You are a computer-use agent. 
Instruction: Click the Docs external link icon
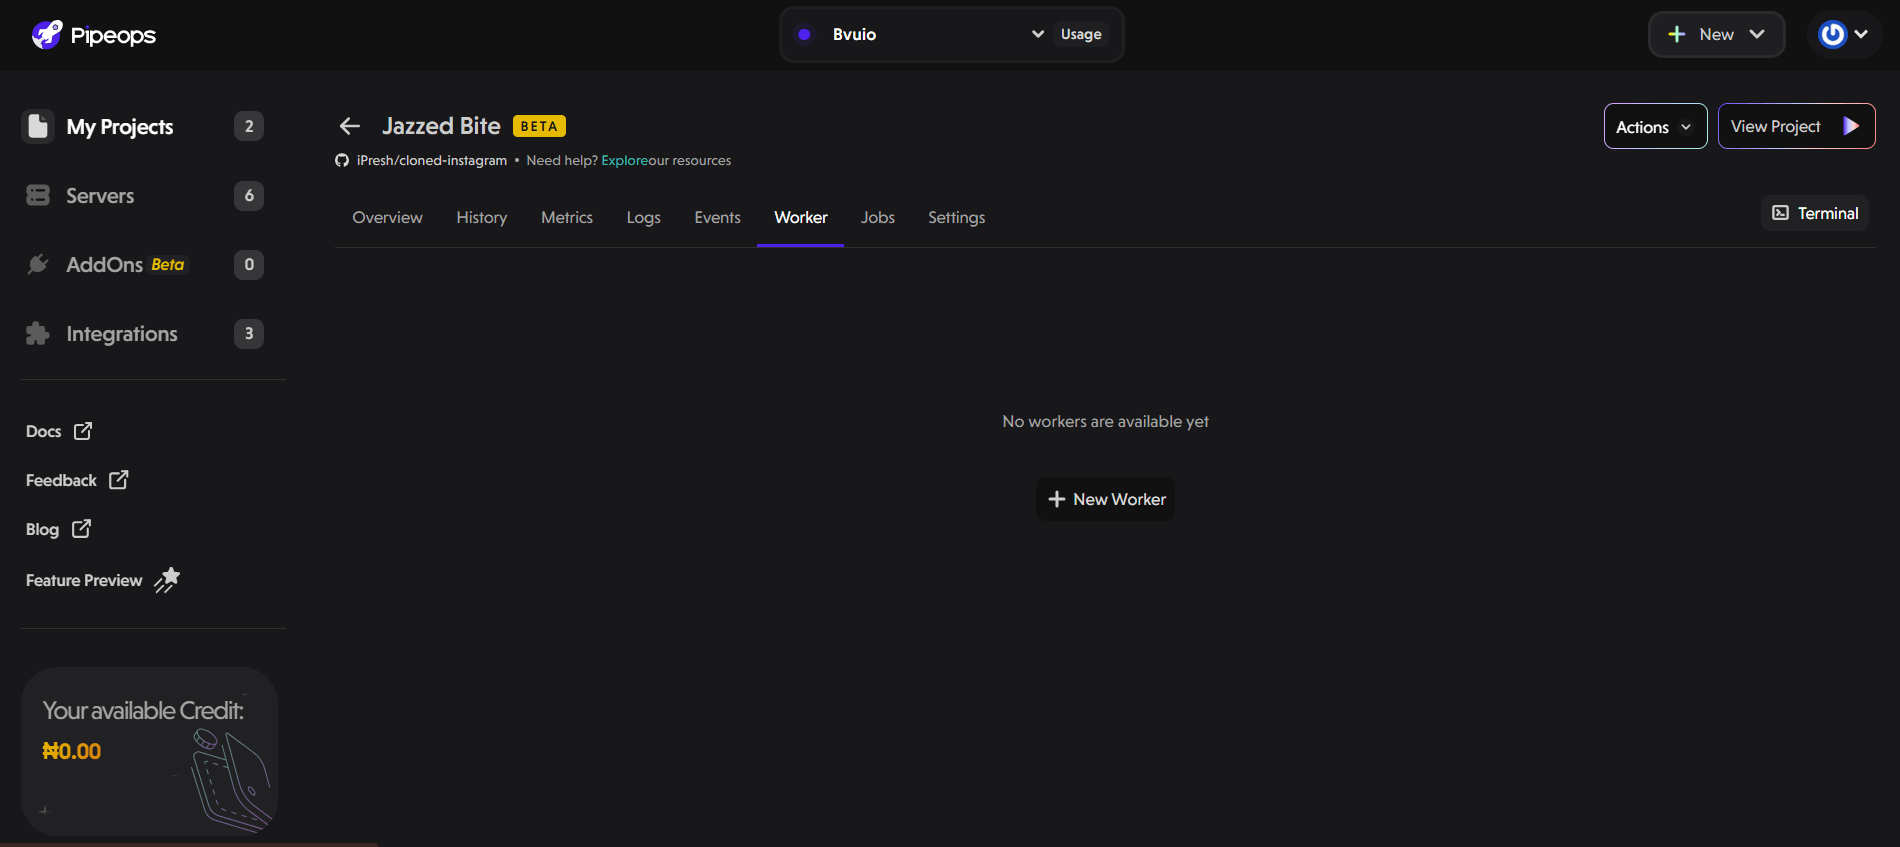(x=83, y=431)
